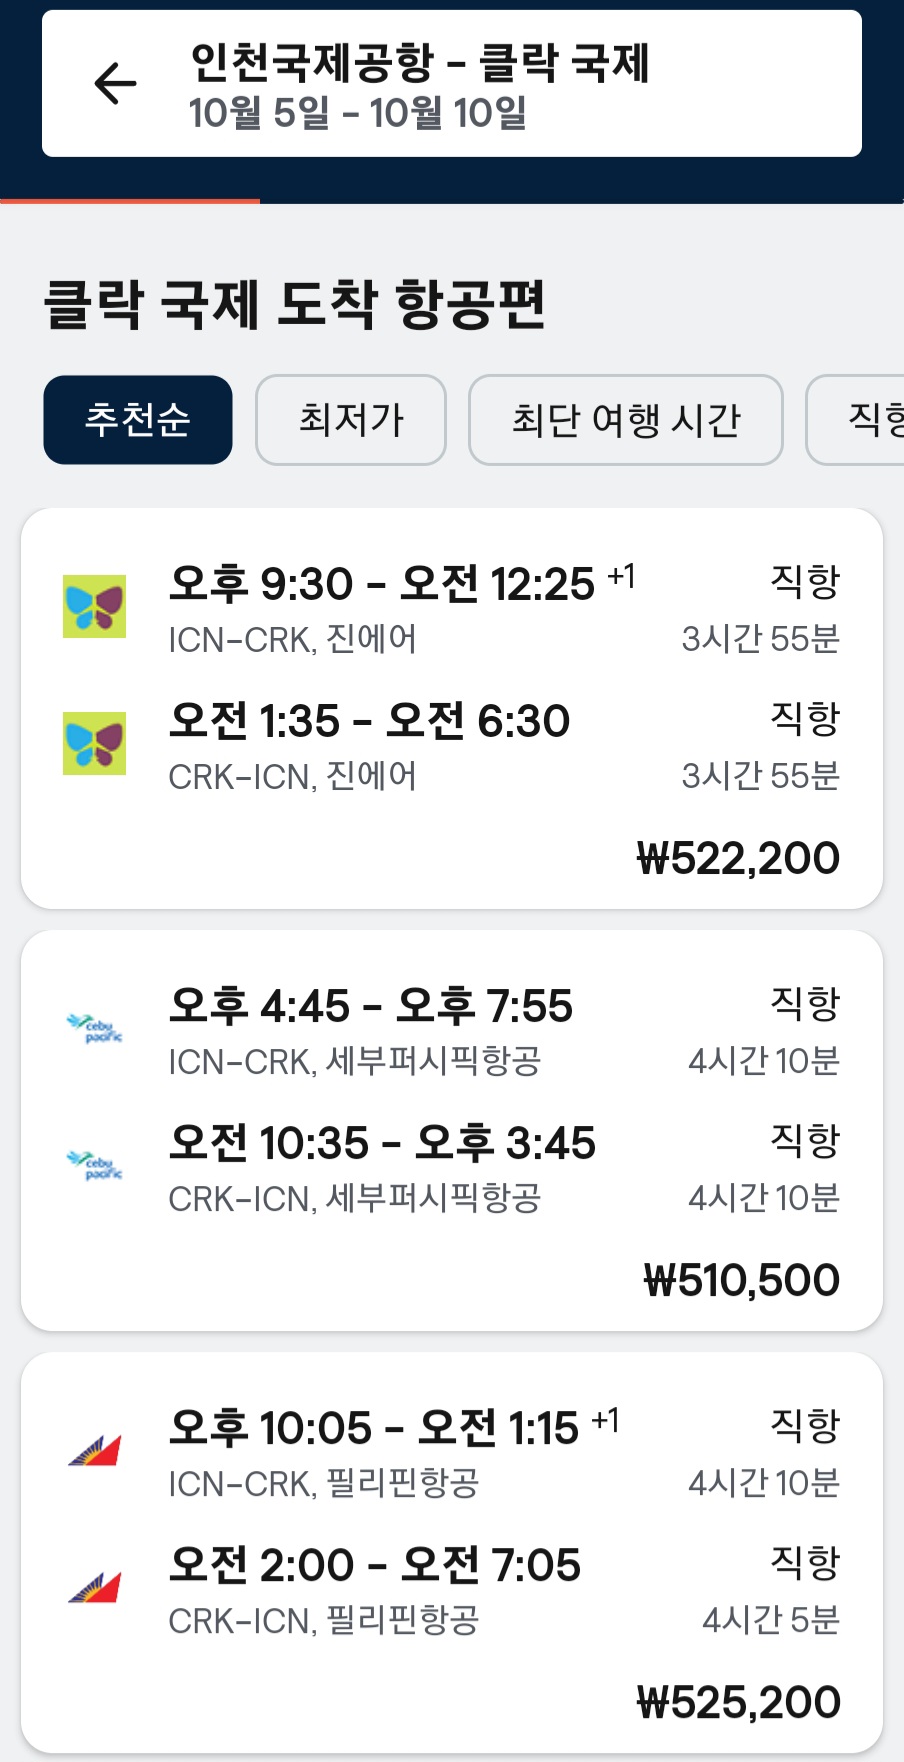
Task: Select the 최단 여행 시간 filter
Action: pos(626,420)
